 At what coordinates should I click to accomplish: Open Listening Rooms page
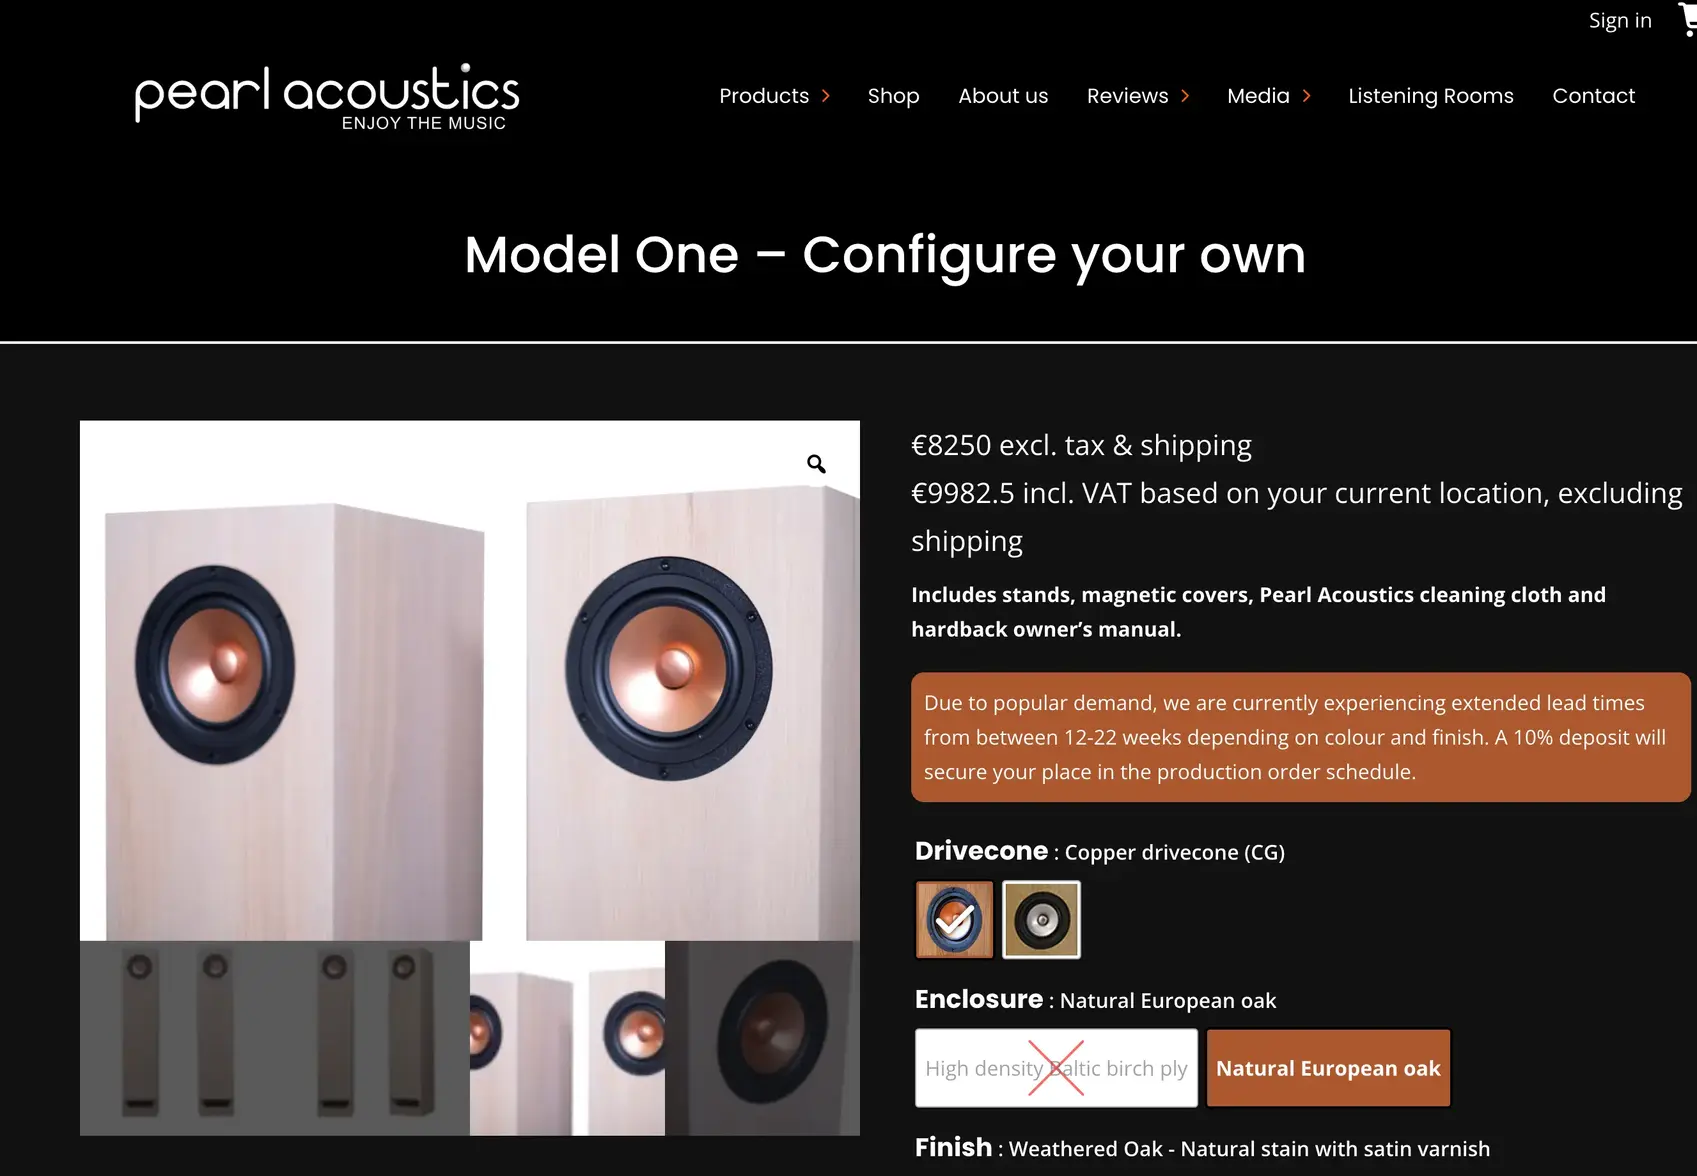1430,96
